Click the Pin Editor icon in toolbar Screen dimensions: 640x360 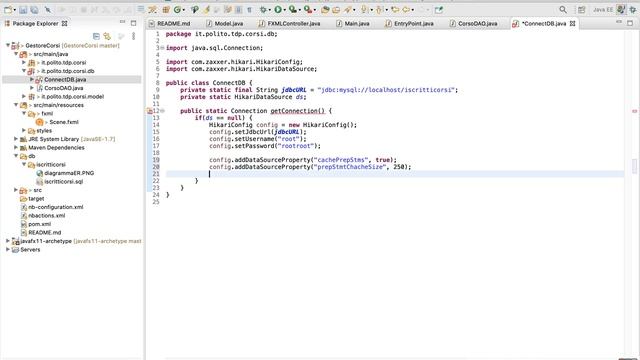coord(439,10)
